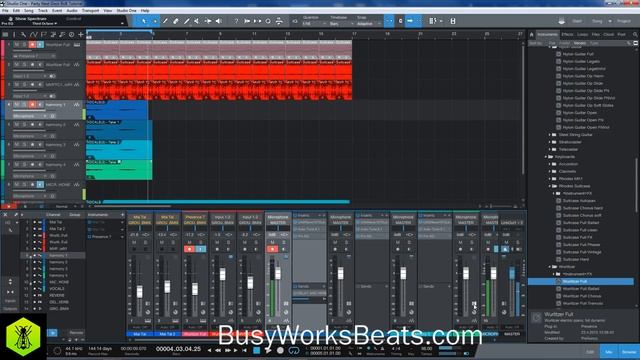Toggle visibility dot for REVERB channel
640x360 pixels.
[x=35, y=295]
